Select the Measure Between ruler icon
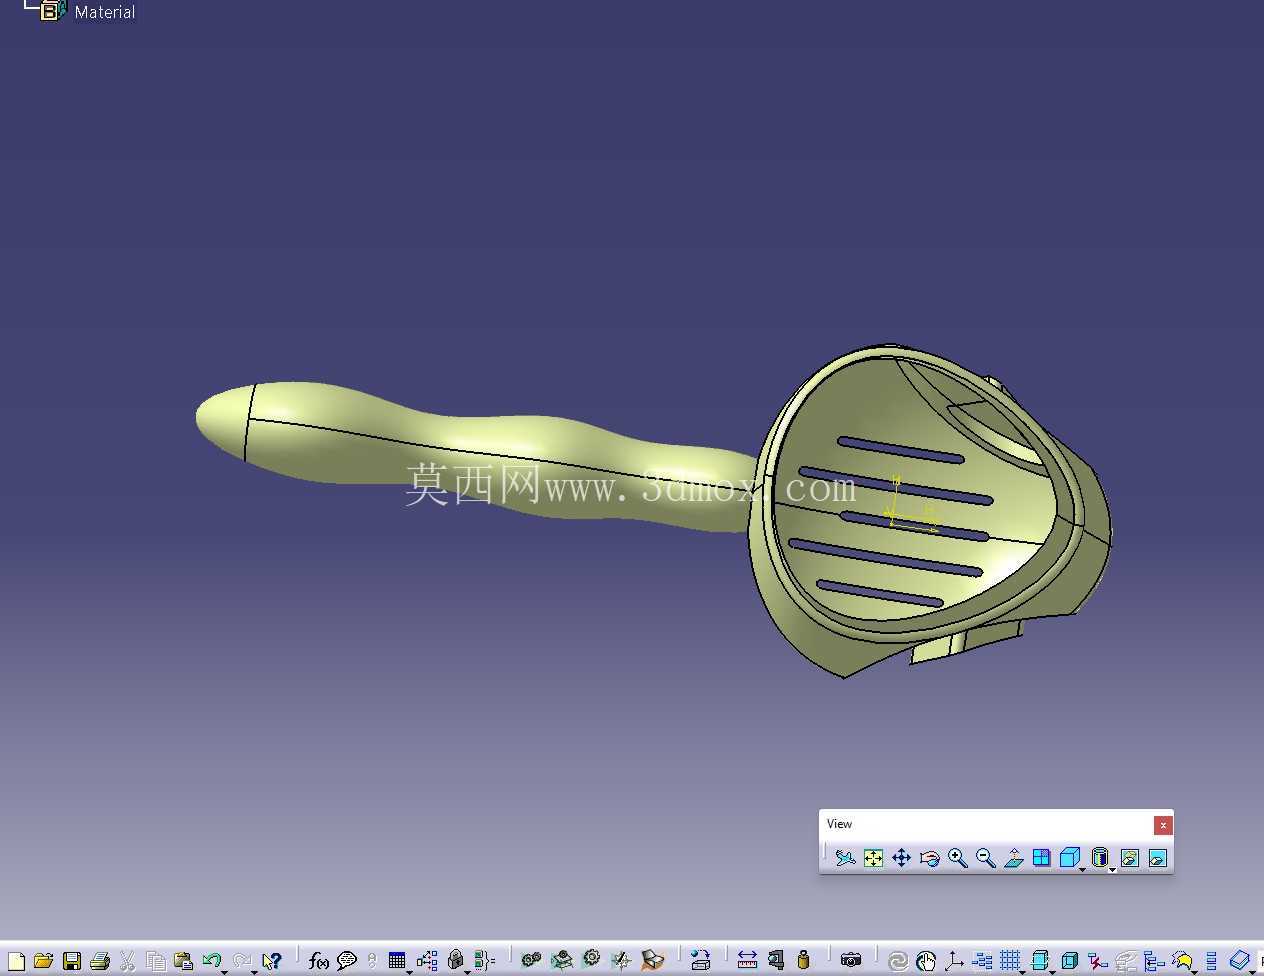This screenshot has height=976, width=1264. pos(747,961)
